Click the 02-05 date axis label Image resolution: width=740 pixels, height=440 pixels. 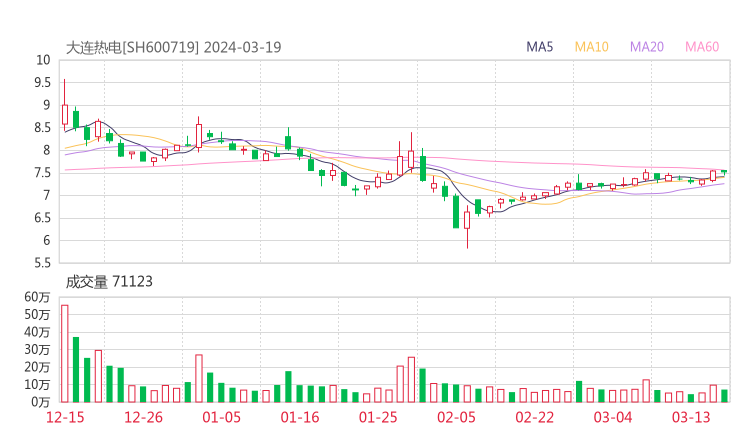coord(456,417)
